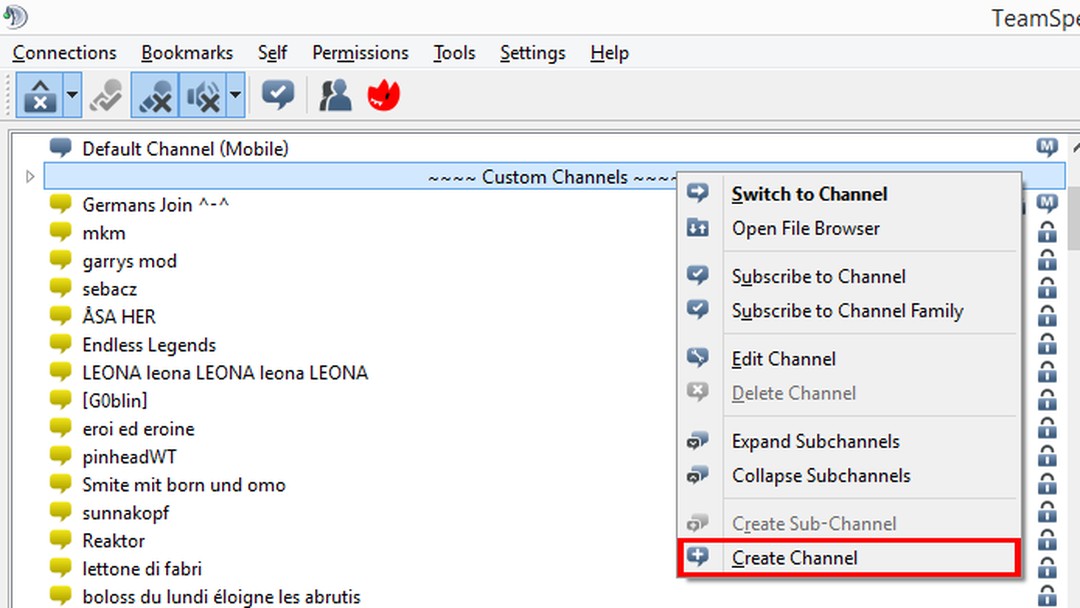This screenshot has height=608, width=1080.
Task: Expand the Custom Channels tree arrow
Action: coord(29,176)
